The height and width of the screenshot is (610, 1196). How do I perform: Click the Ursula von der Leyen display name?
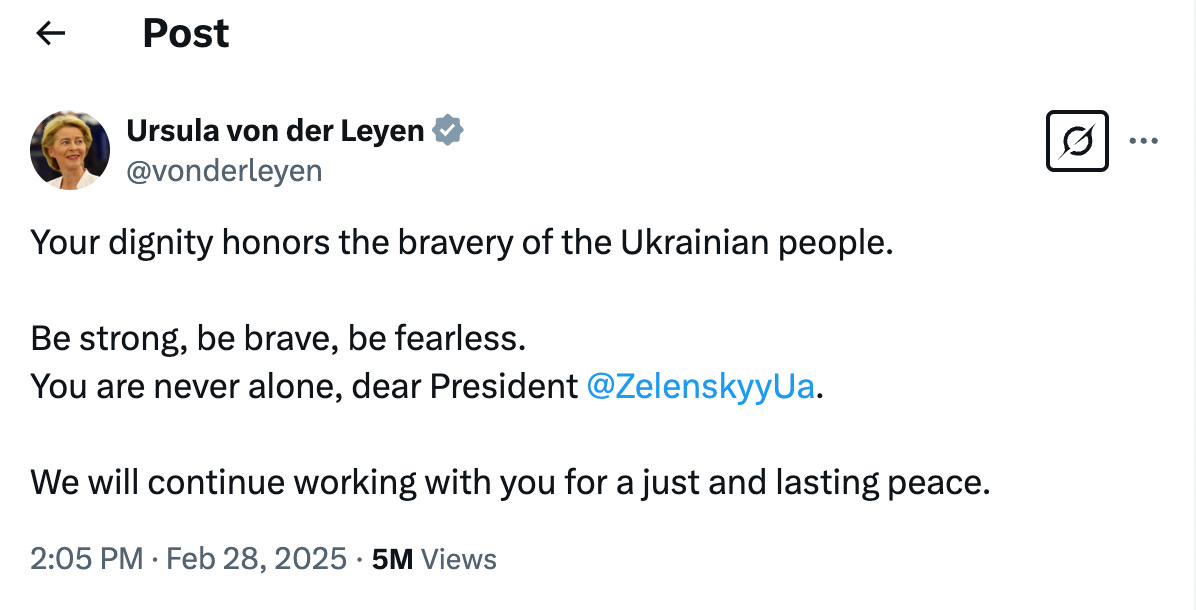275,130
